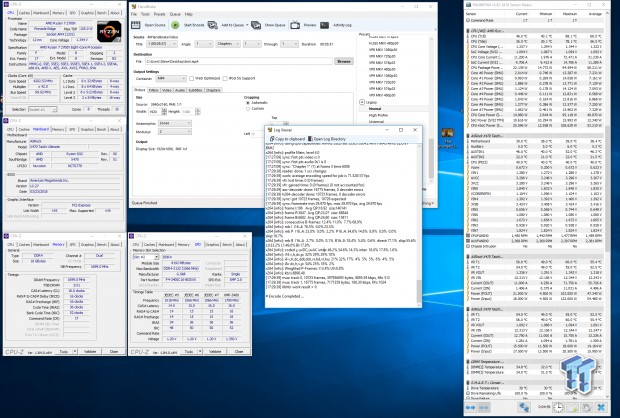Screen dimensions: 620x418
Task: Open the Graphics tab in the CPU-Z SPD window
Action: (212, 244)
